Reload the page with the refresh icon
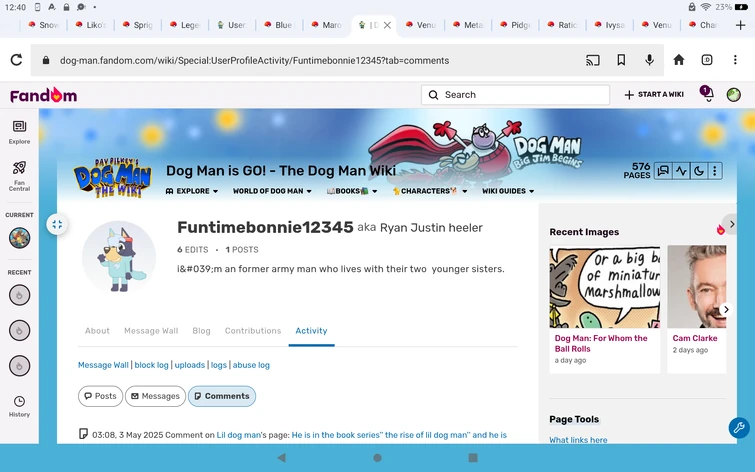 [x=16, y=60]
